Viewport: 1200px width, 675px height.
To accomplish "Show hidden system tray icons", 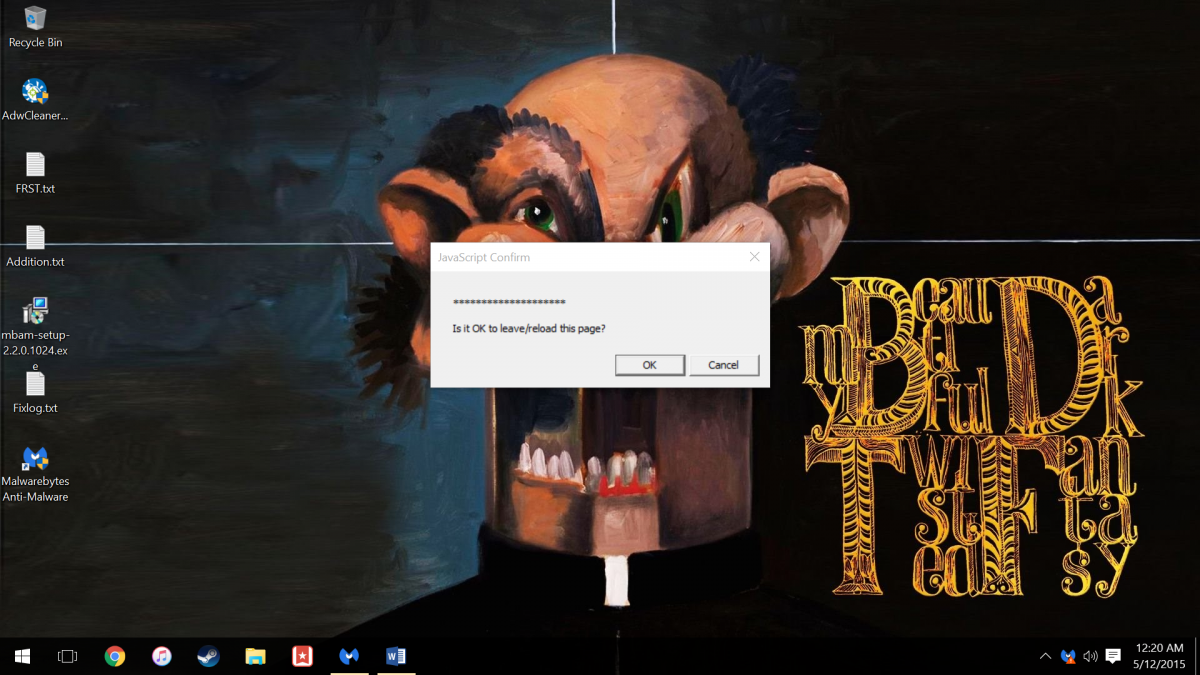I will pos(1045,656).
